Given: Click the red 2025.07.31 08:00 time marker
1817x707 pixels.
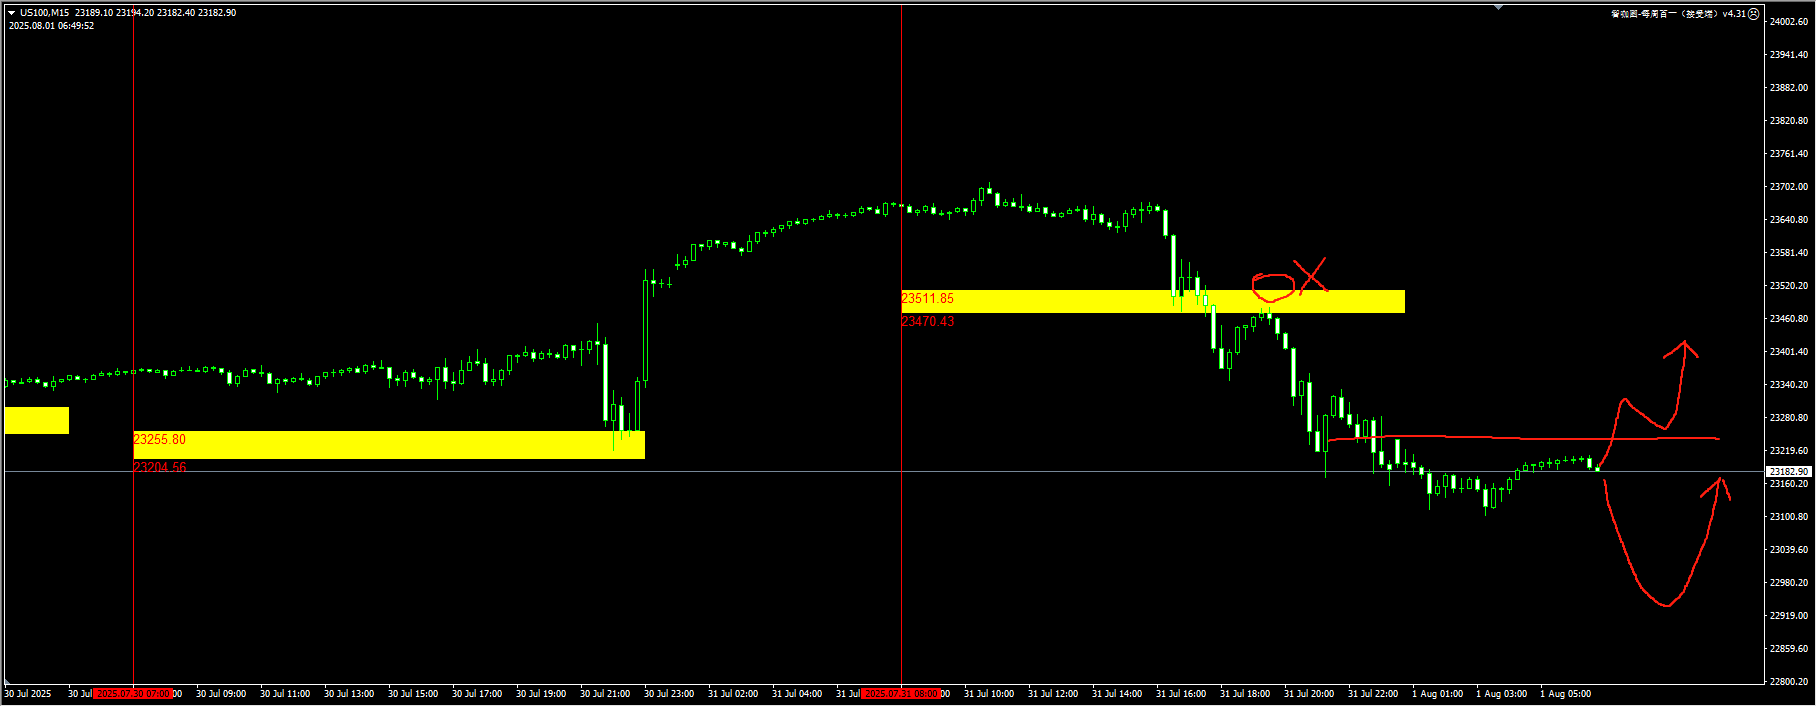Looking at the screenshot, I should tap(901, 694).
